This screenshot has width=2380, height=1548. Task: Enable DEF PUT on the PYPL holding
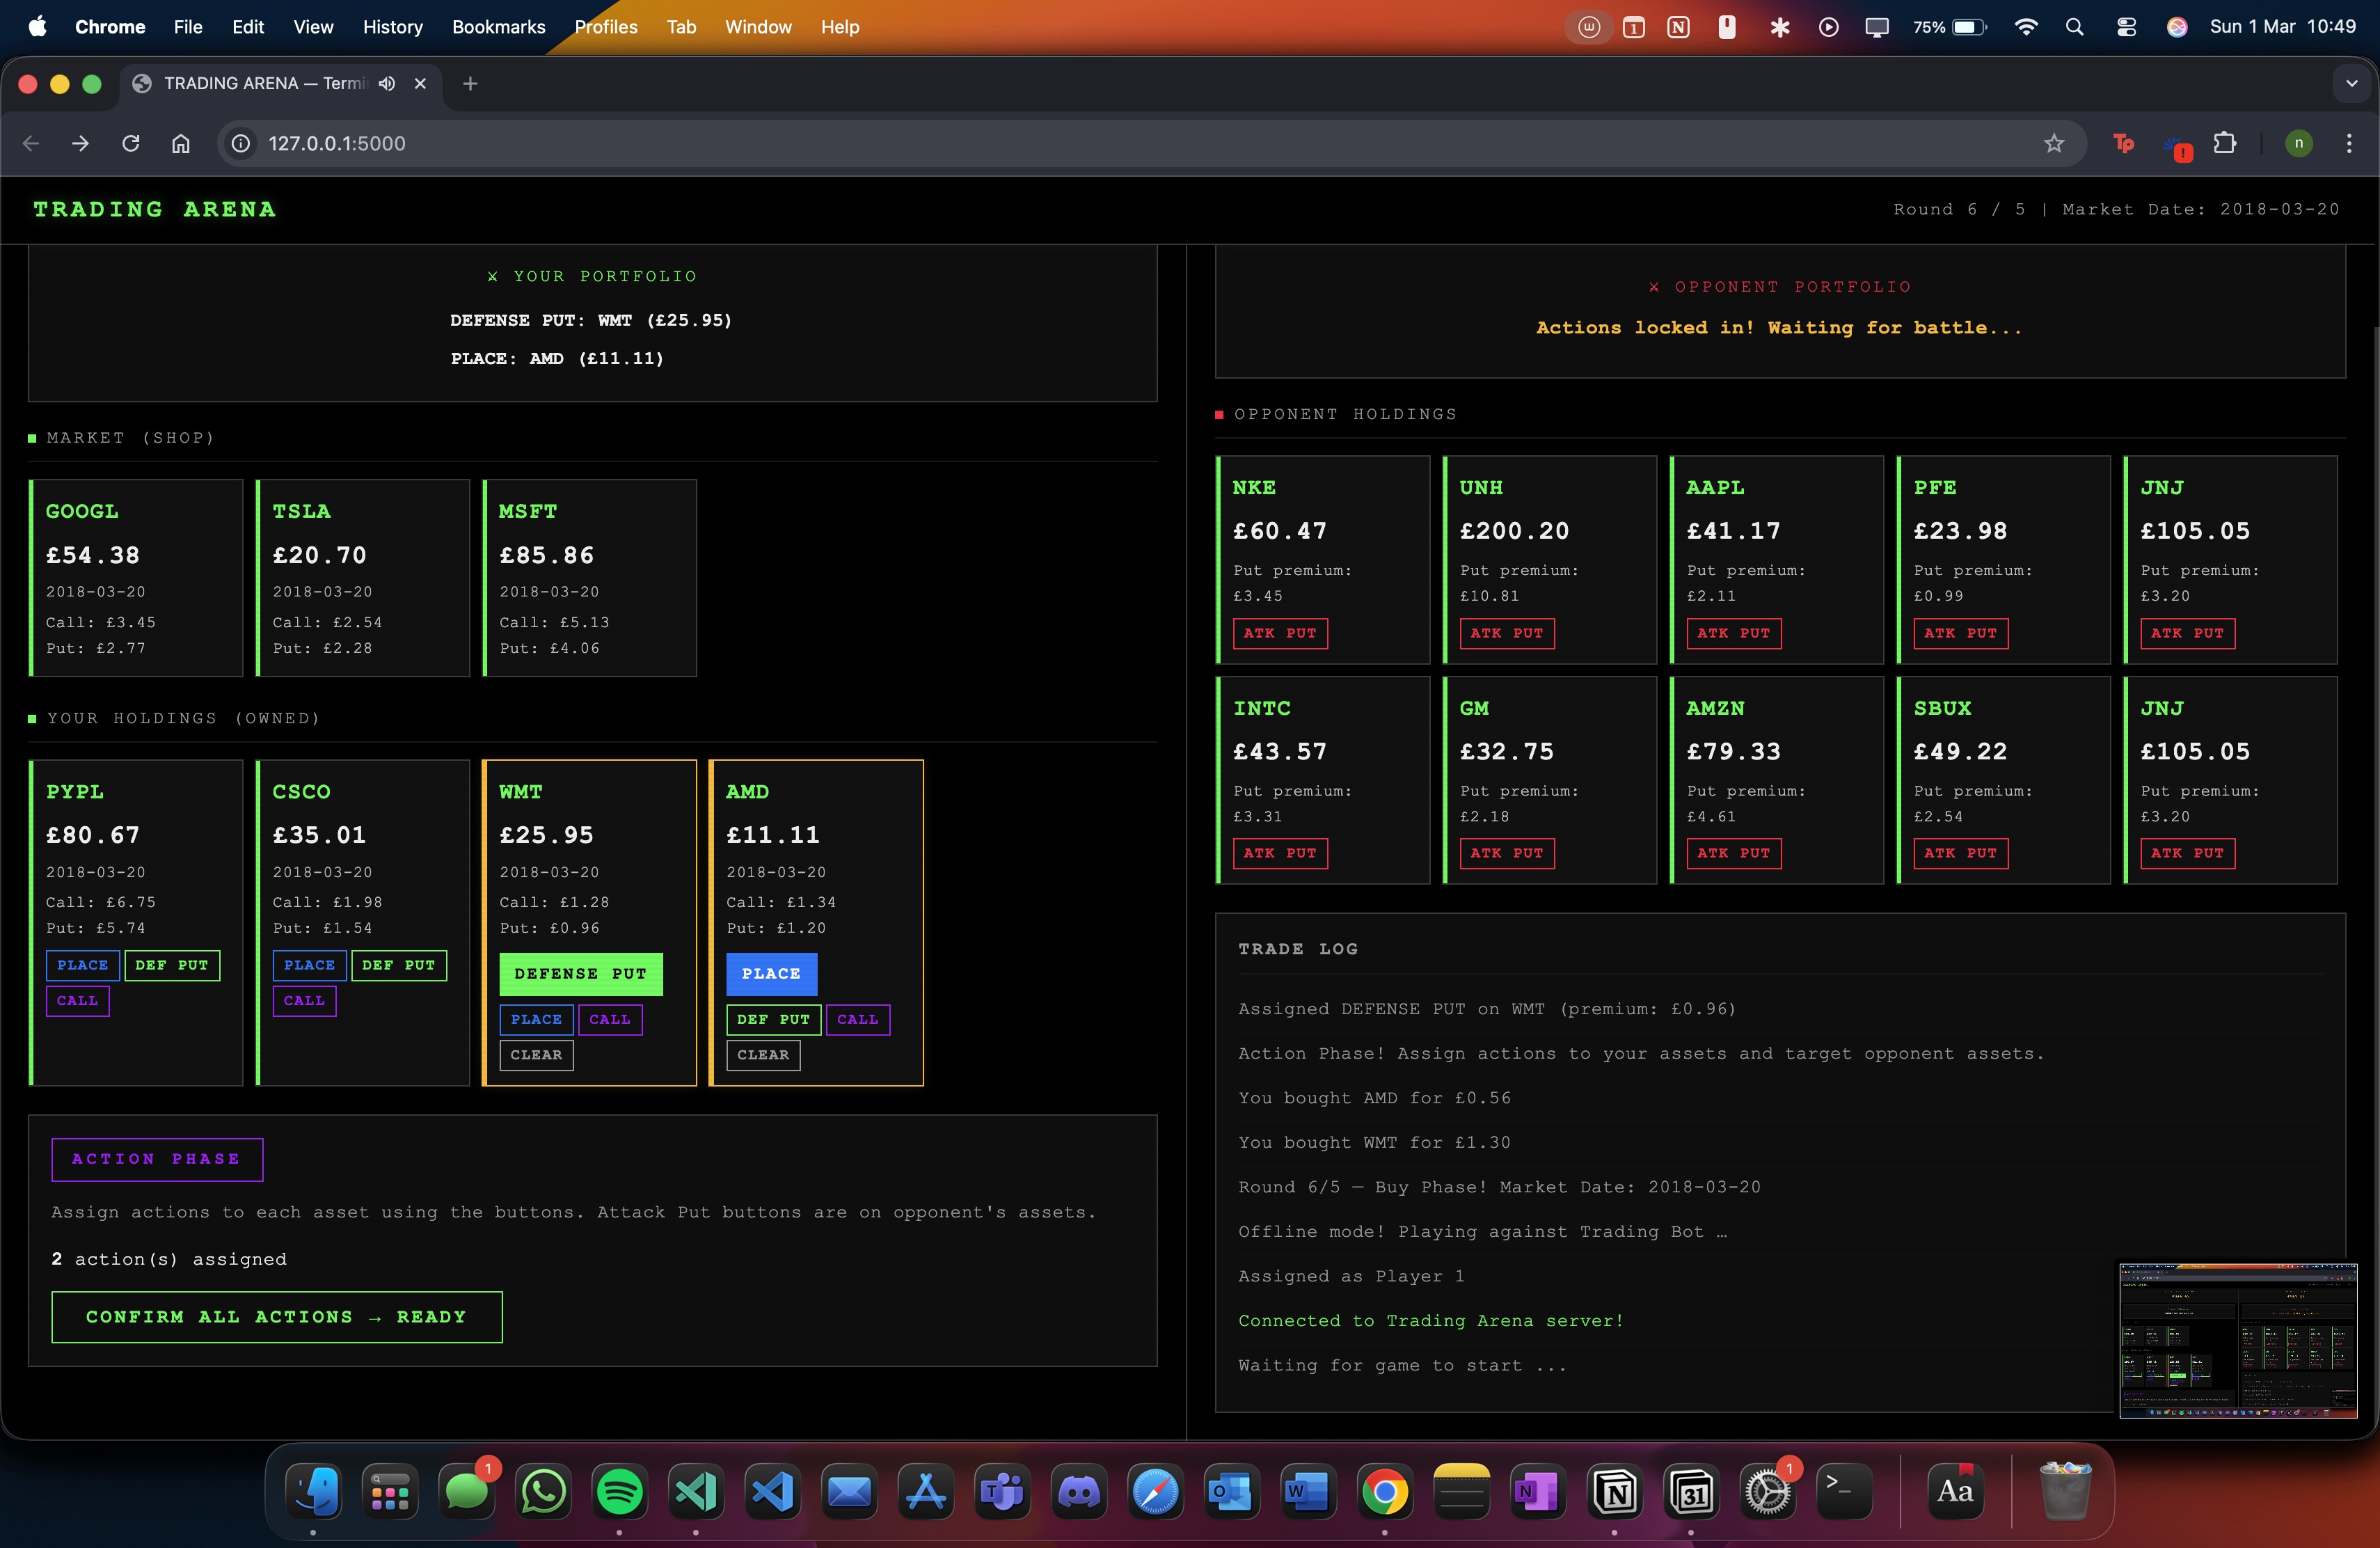tap(171, 965)
